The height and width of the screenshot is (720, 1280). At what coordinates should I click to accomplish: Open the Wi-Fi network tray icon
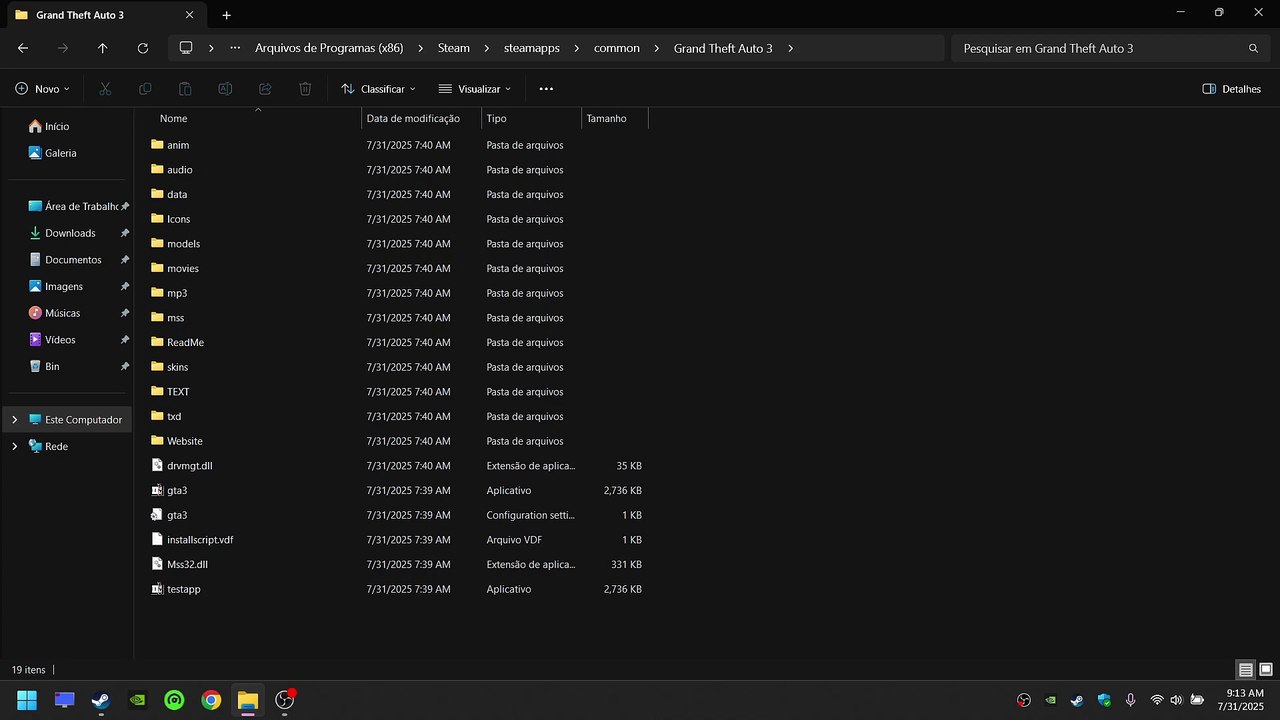(x=1157, y=700)
